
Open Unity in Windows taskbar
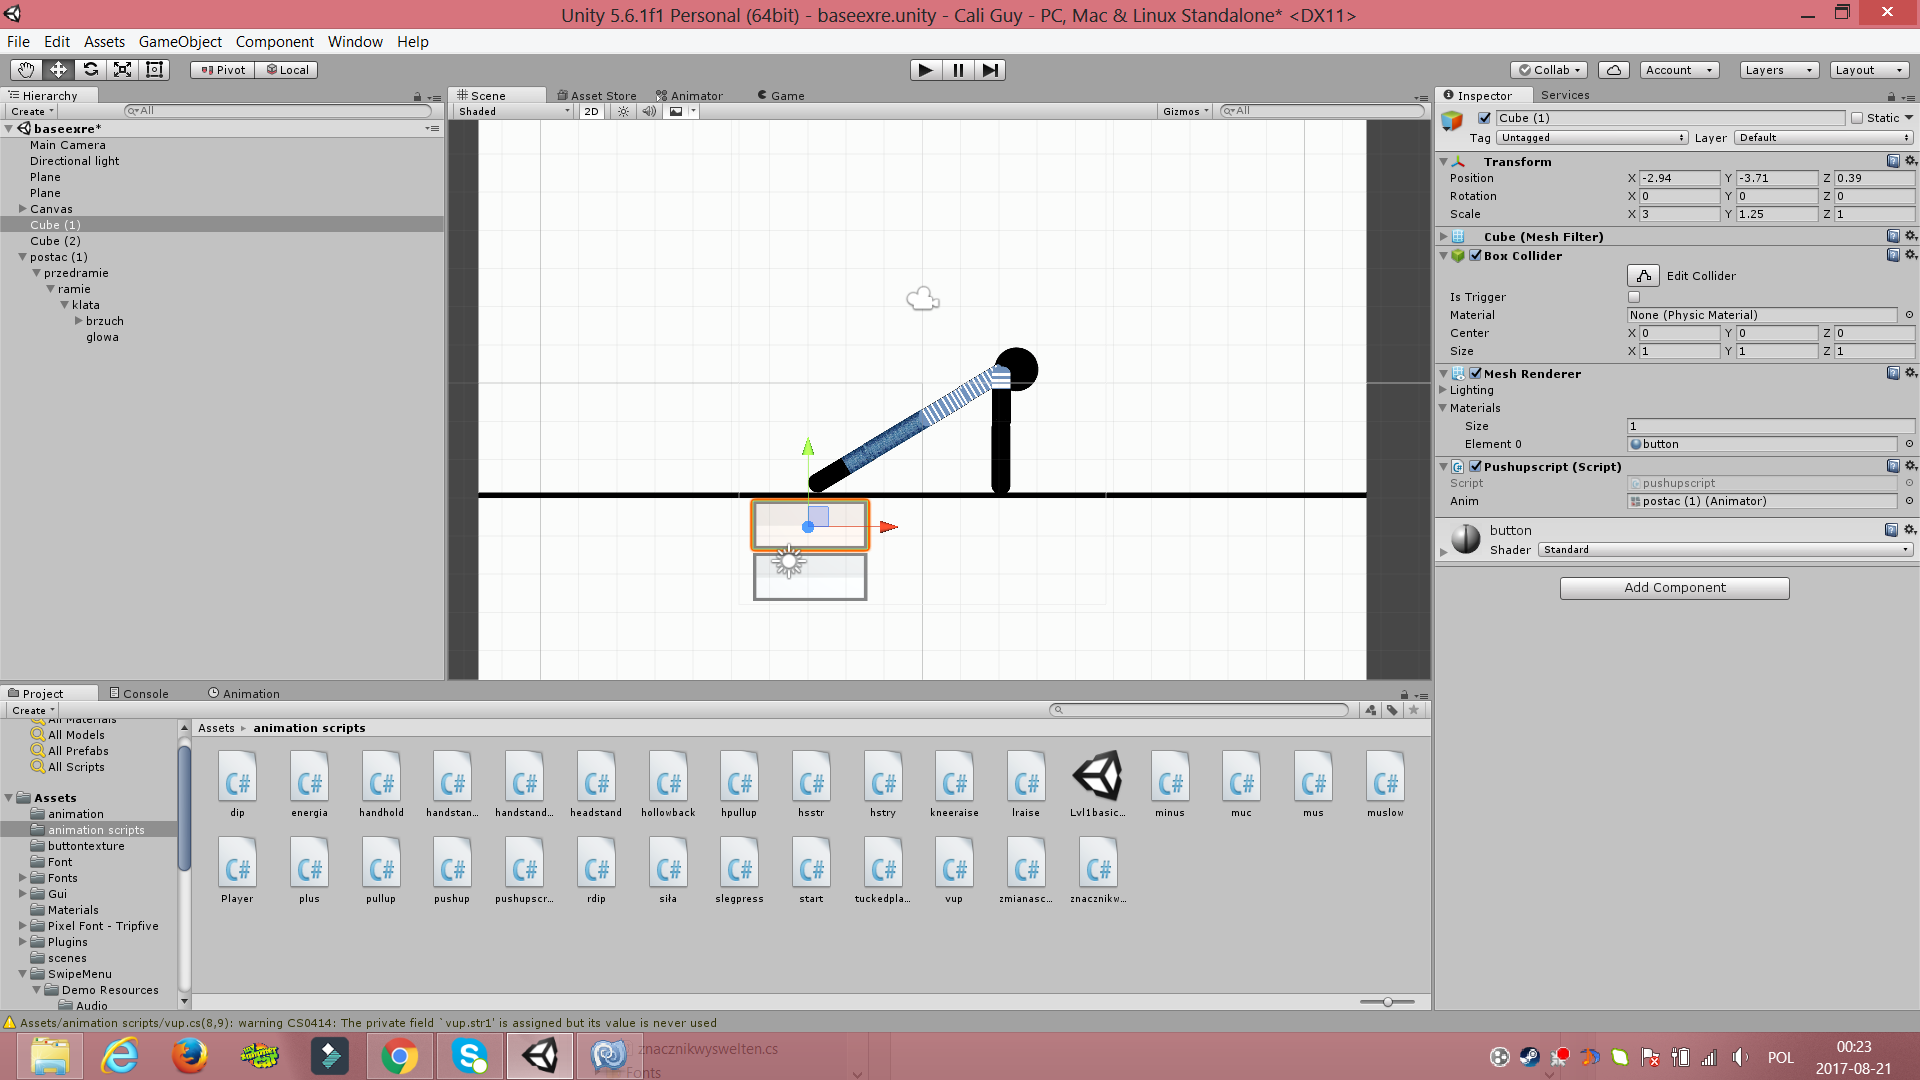(x=540, y=1056)
